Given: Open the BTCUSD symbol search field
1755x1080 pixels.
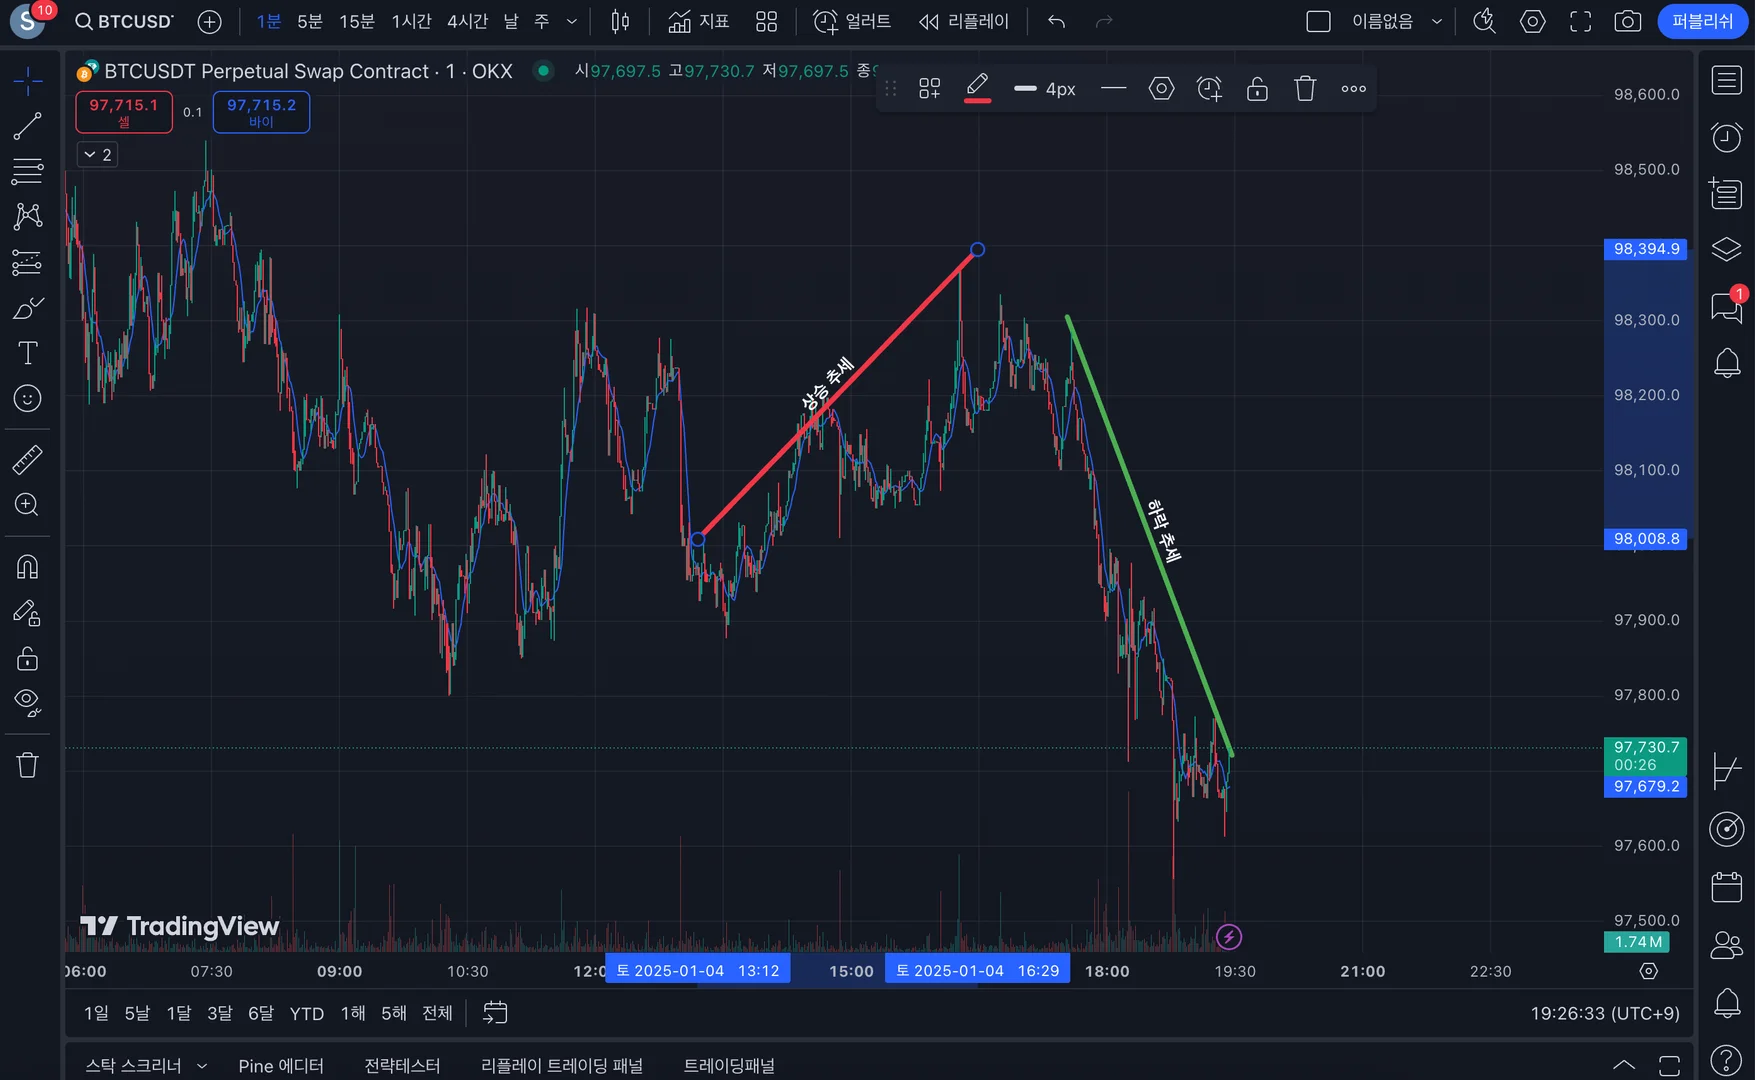Looking at the screenshot, I should (125, 21).
